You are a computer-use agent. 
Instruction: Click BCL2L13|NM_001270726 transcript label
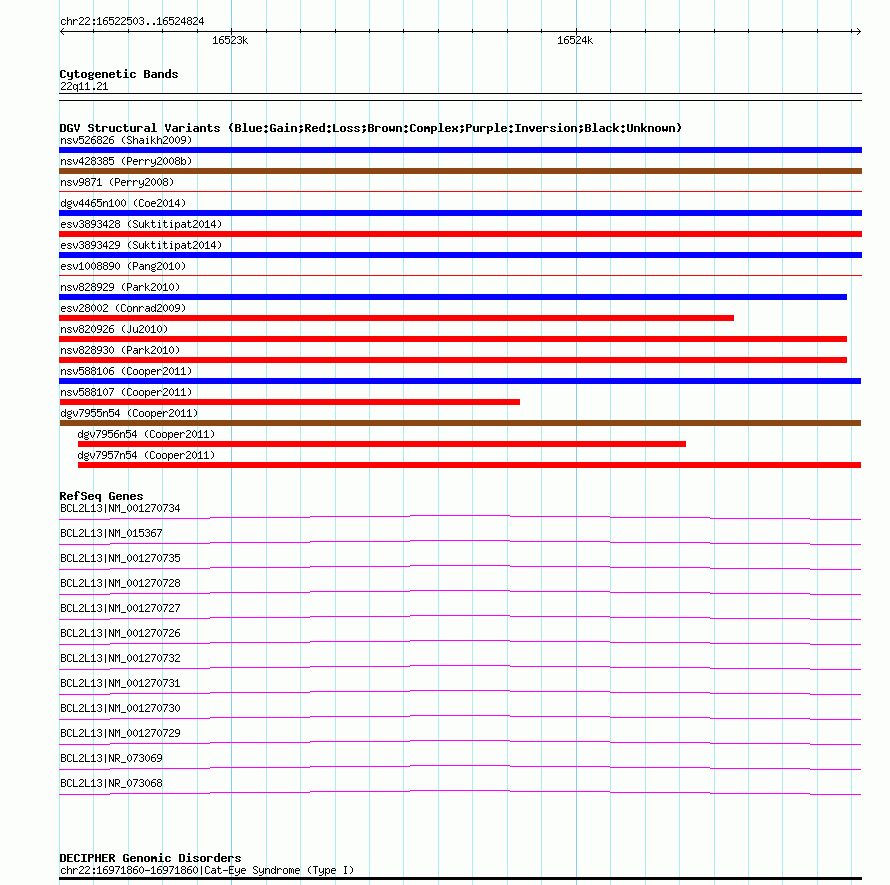tap(120, 633)
